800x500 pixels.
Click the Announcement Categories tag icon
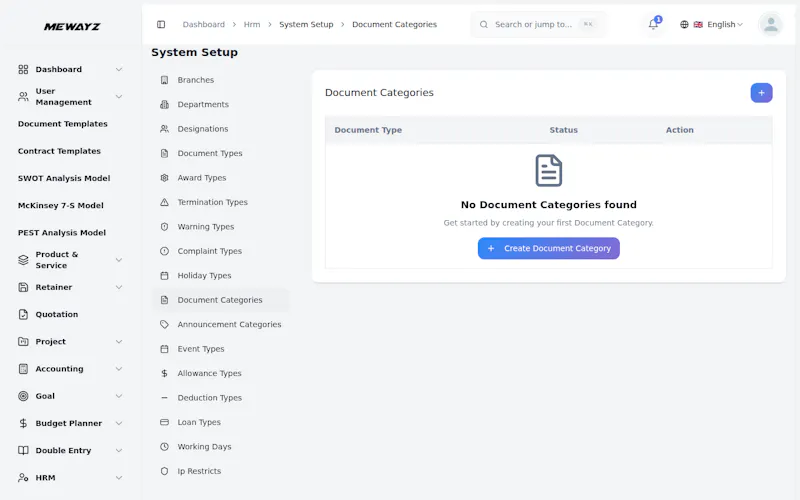pos(164,324)
